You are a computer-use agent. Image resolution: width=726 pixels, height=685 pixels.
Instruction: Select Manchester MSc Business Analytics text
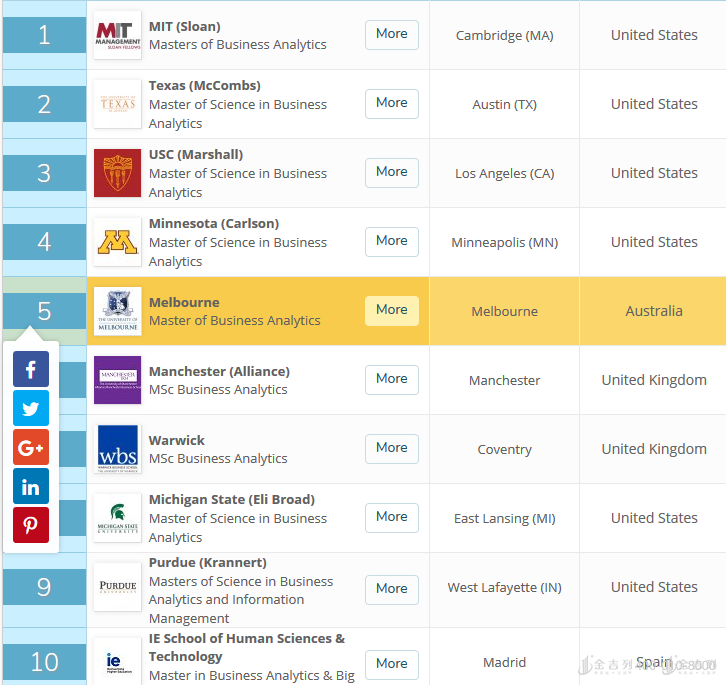click(218, 390)
